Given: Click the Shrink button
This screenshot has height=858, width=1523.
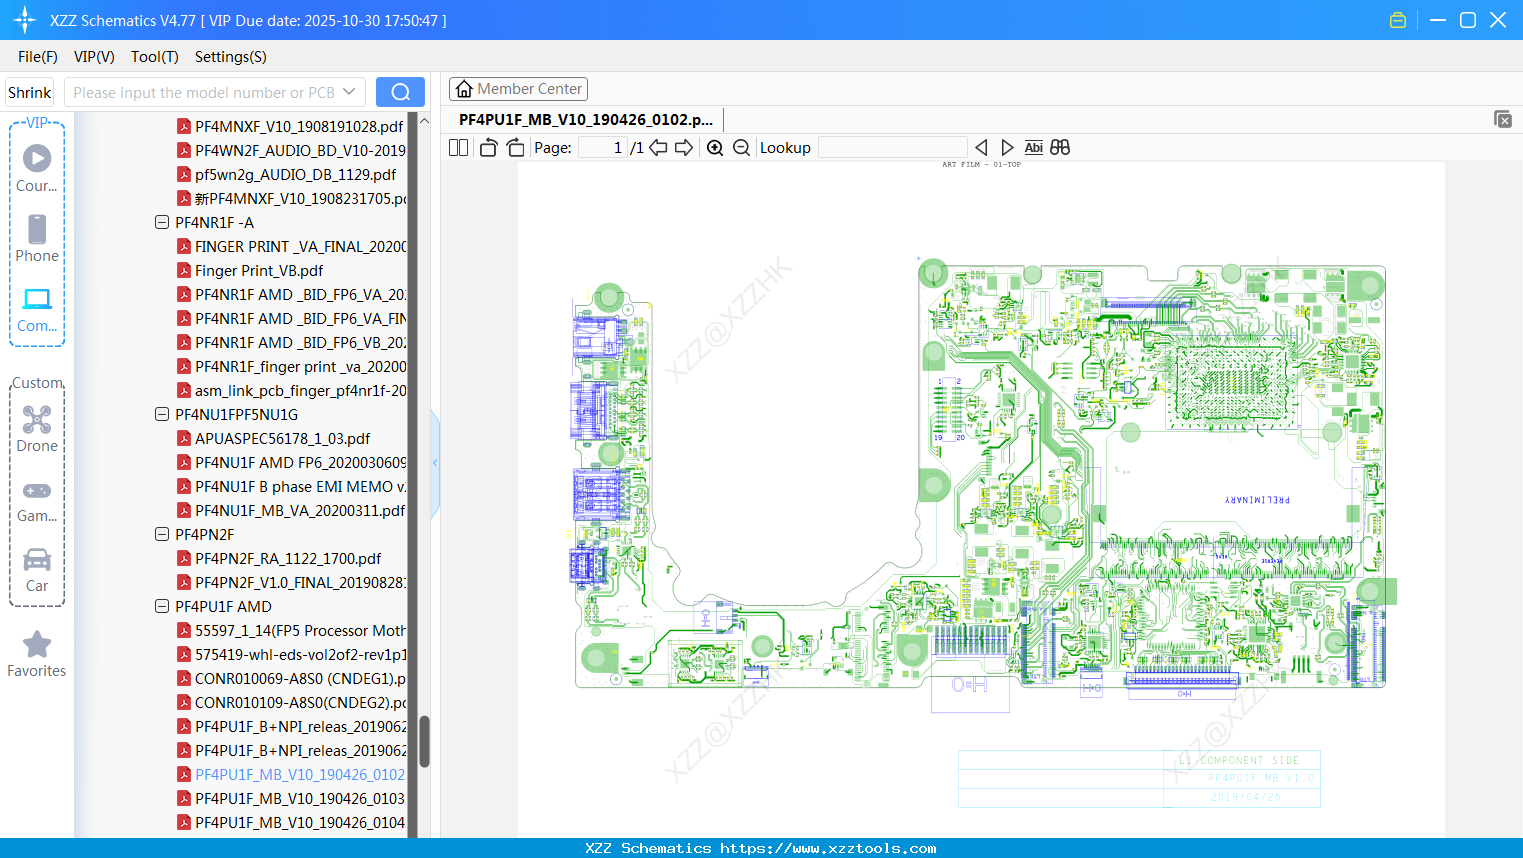Looking at the screenshot, I should [29, 92].
